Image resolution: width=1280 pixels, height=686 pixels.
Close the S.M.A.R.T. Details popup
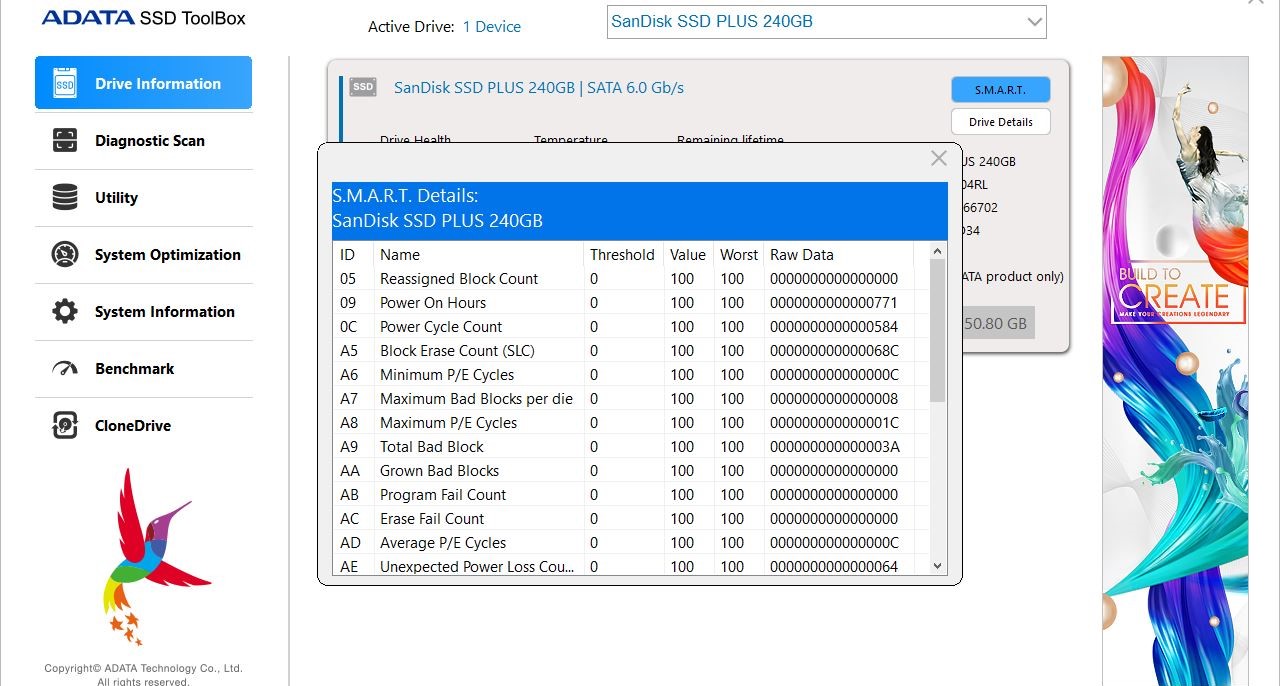(x=938, y=158)
